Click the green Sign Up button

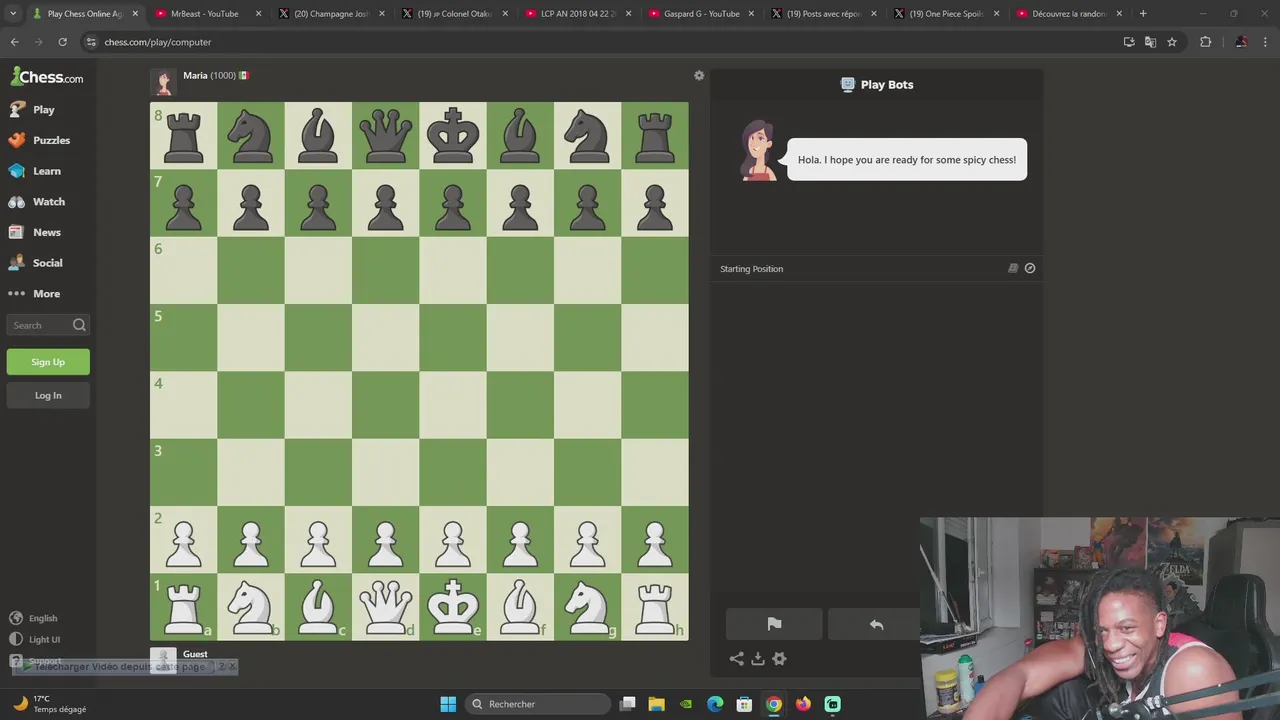[x=48, y=362]
